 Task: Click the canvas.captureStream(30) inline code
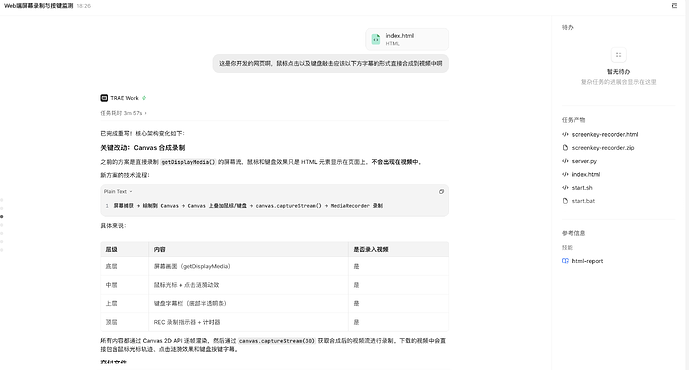(x=277, y=341)
